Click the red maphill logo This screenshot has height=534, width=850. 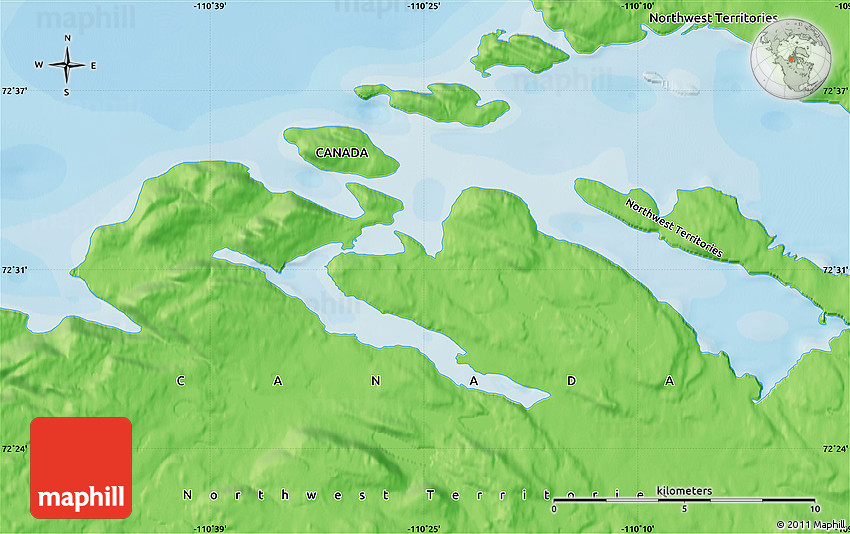pyautogui.click(x=81, y=467)
